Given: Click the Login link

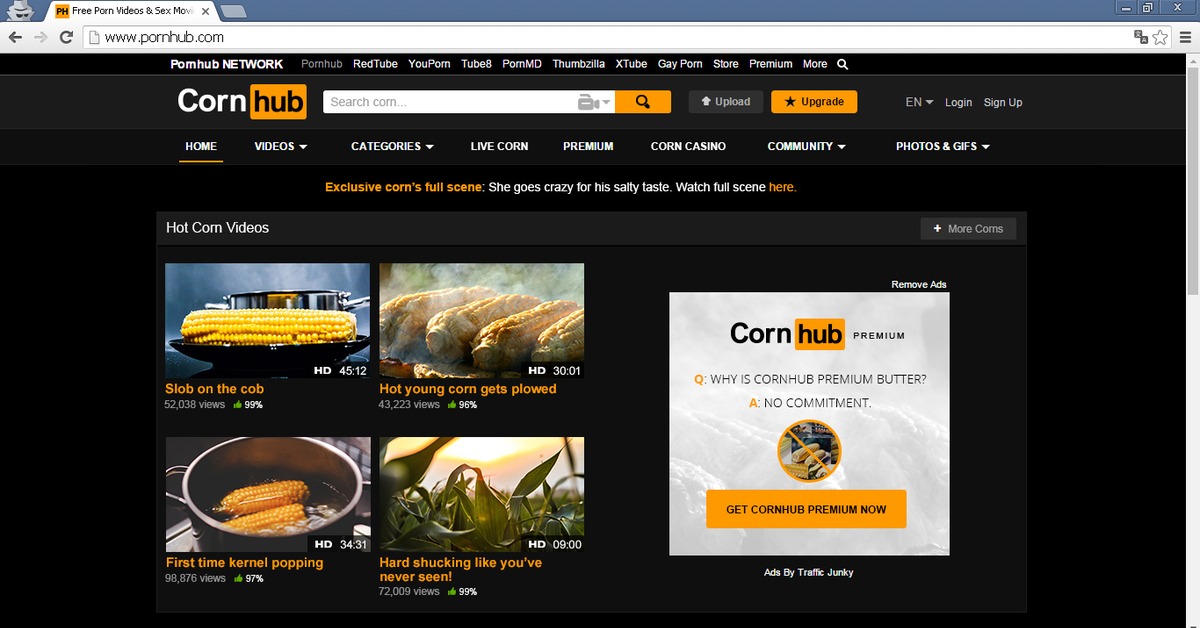Looking at the screenshot, I should coord(958,102).
